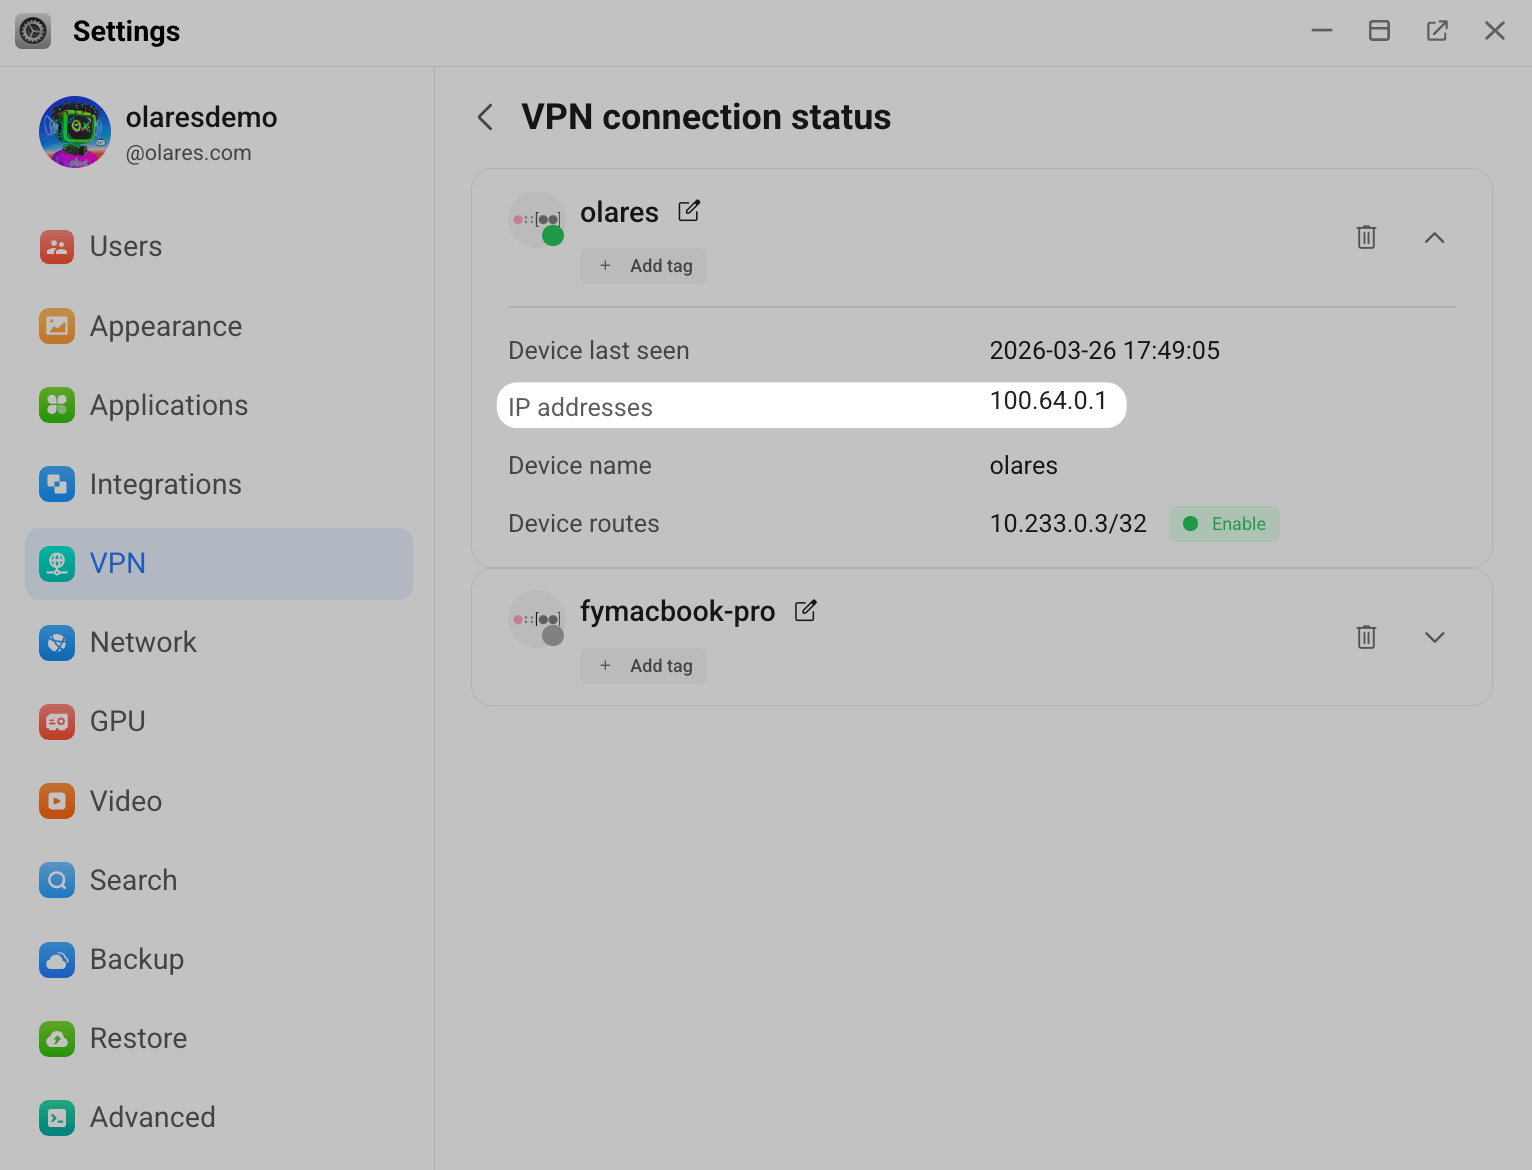Go to Backup settings
This screenshot has height=1170, width=1532.
tap(136, 959)
